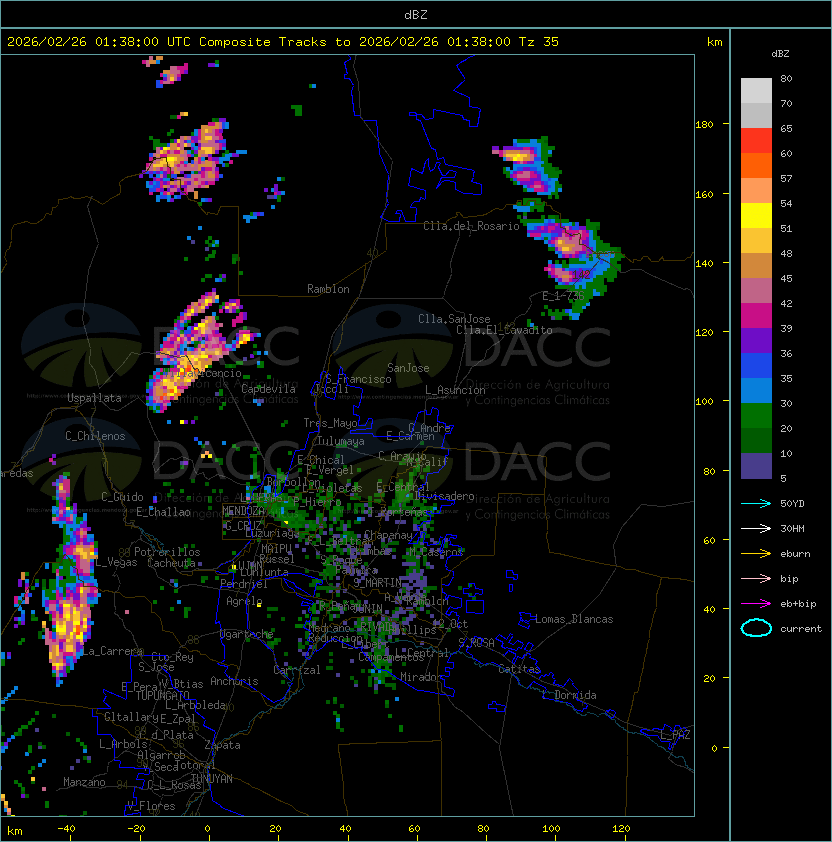Click the 'L_Arboleda' map label
This screenshot has height=842, width=832.
tap(196, 705)
